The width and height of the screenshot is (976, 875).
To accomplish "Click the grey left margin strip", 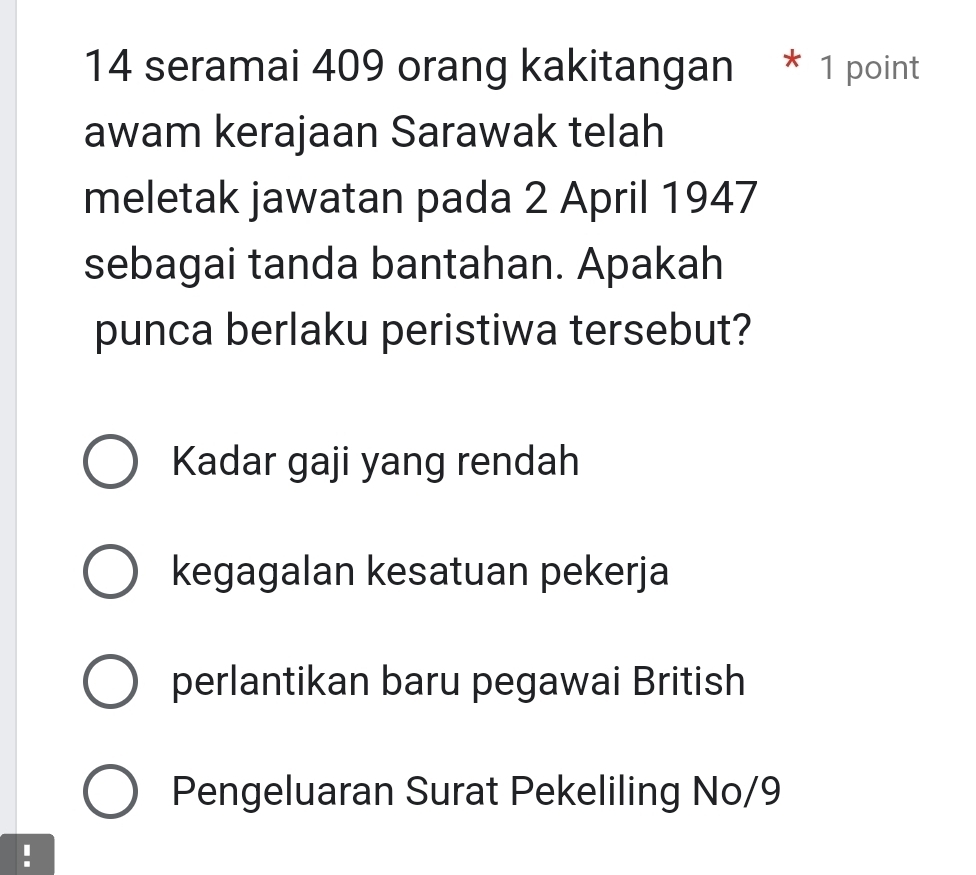I will point(8,400).
